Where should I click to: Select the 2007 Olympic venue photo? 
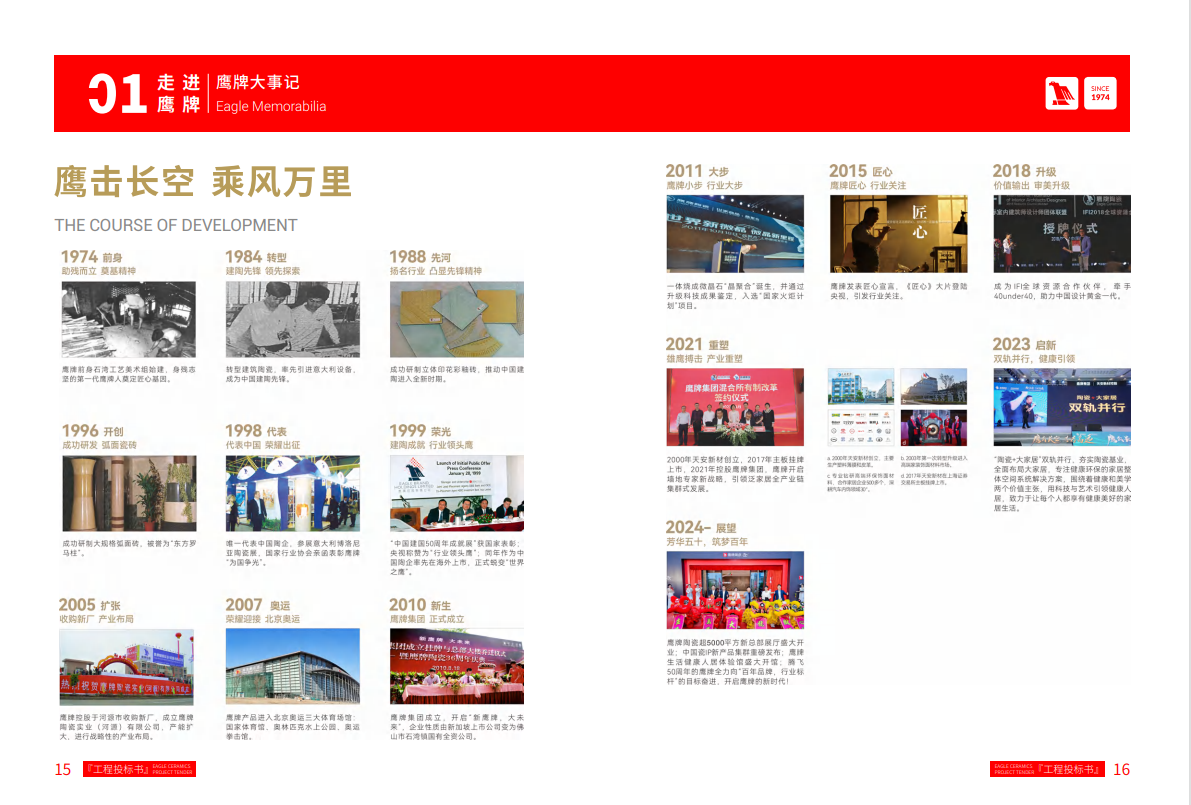point(292,666)
